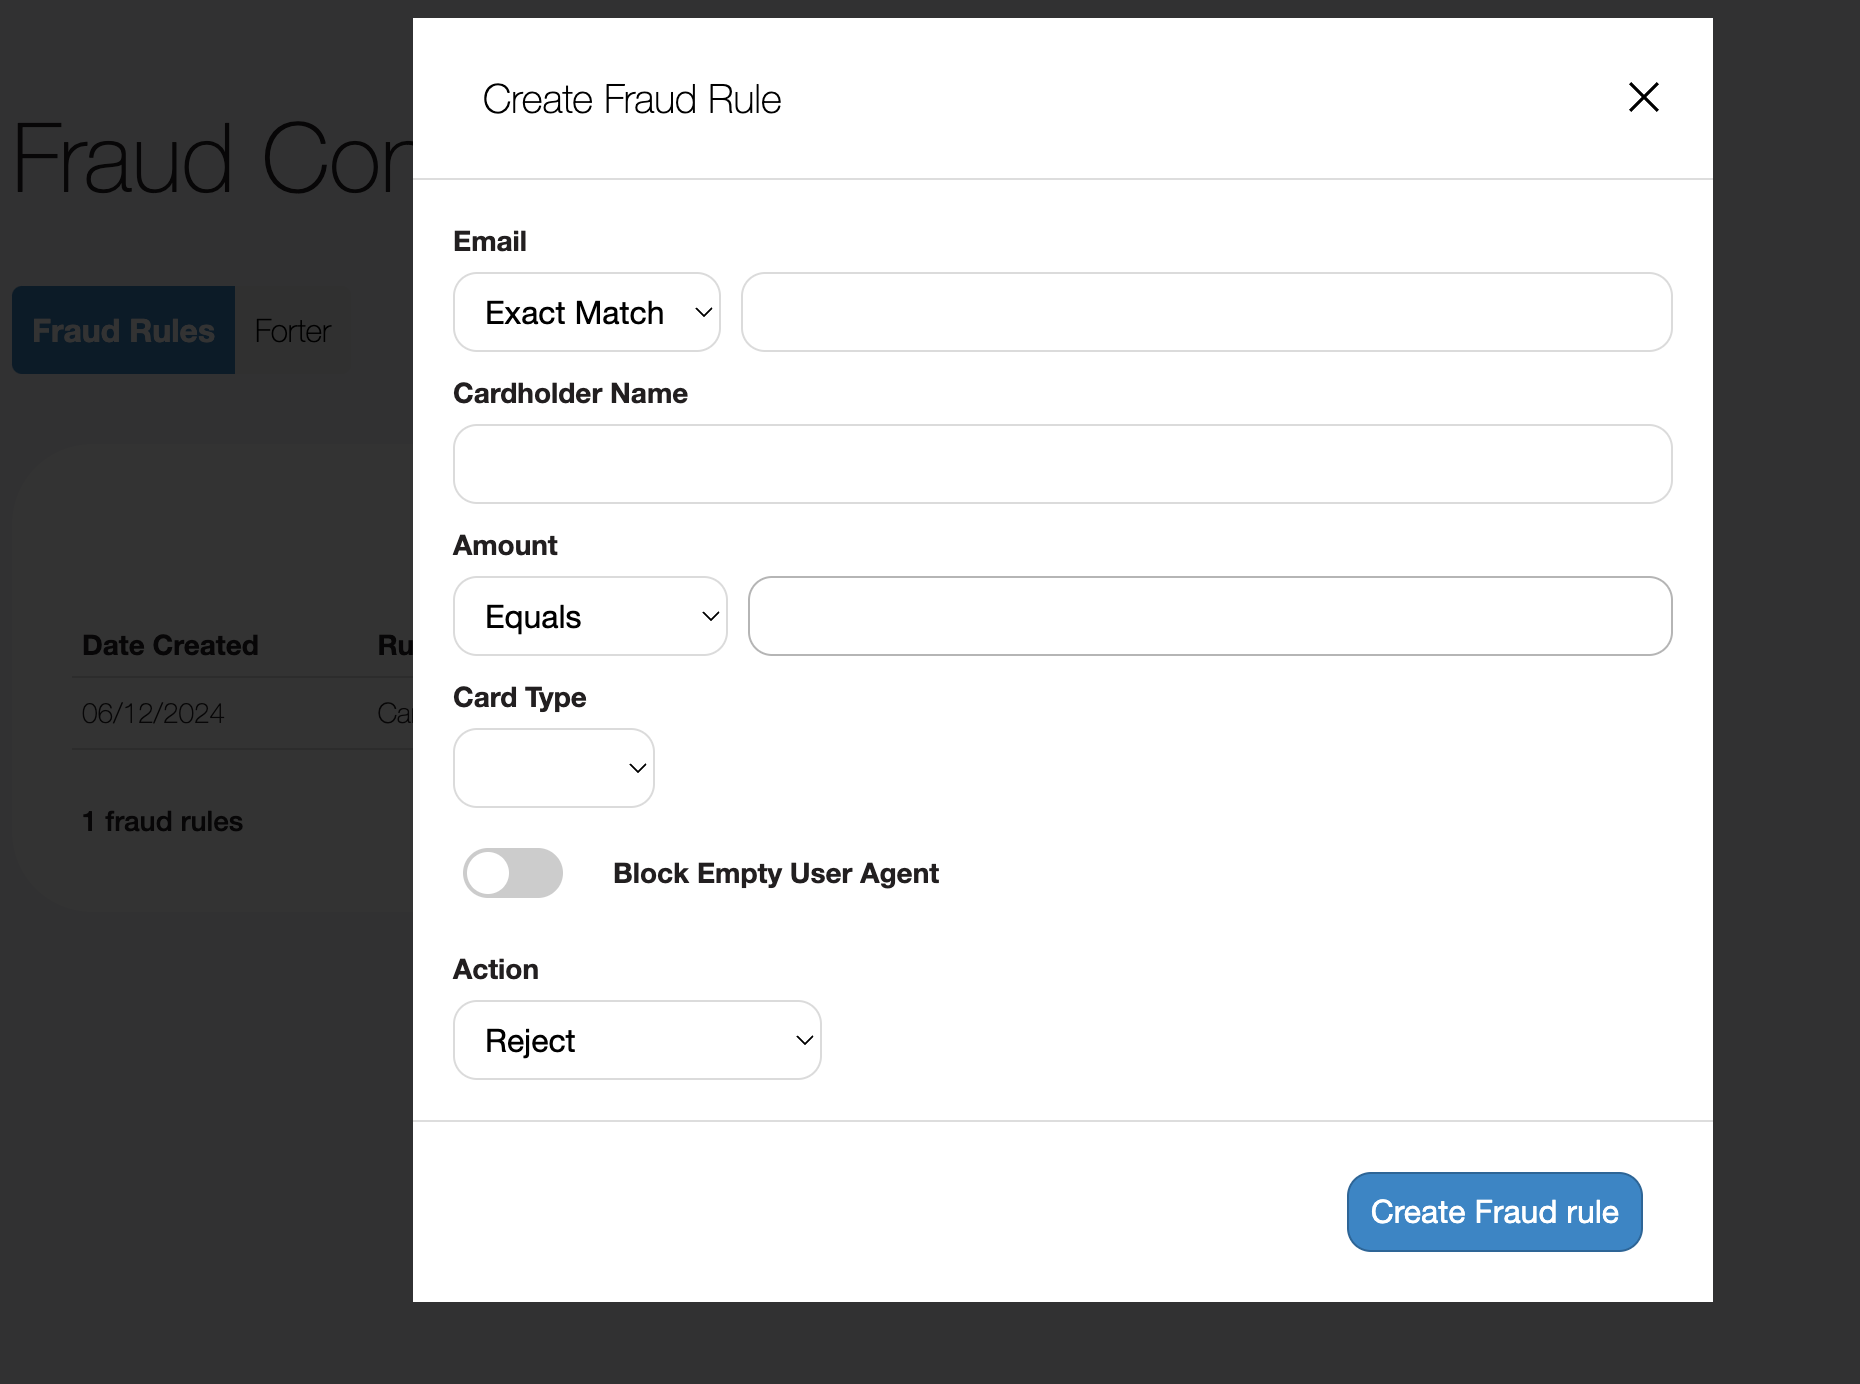Image resolution: width=1860 pixels, height=1384 pixels.
Task: Click the '1 fraud rules' count text
Action: pos(162,821)
